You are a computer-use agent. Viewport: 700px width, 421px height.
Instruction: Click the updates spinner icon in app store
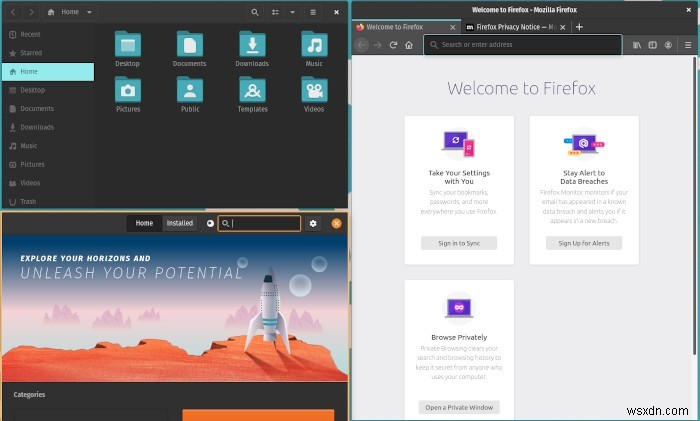click(210, 223)
